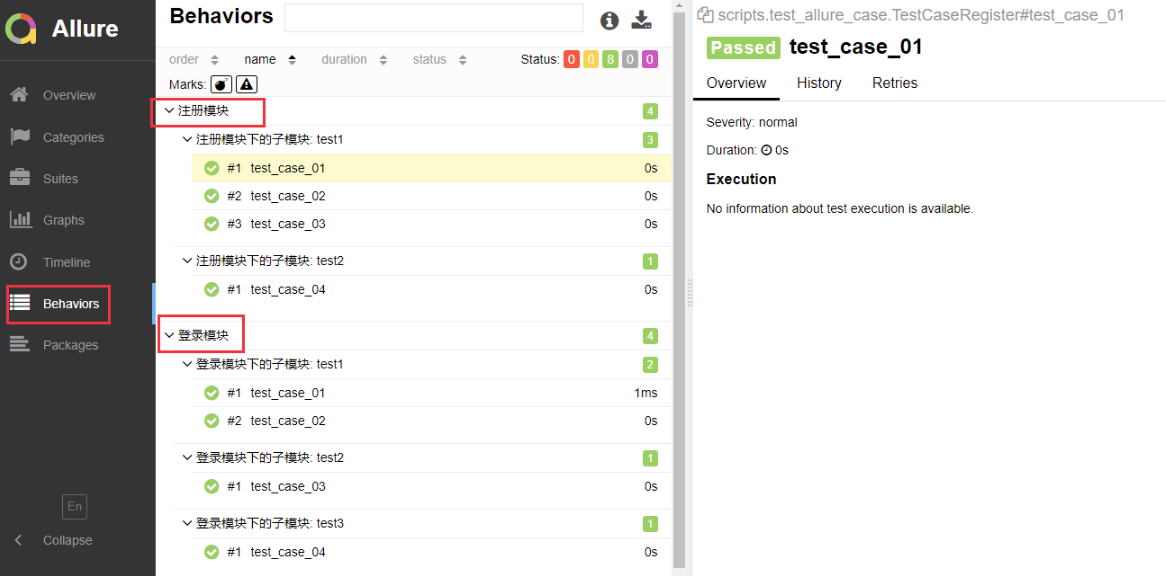This screenshot has width=1166, height=576.
Task: Open the Overview home icon in sidebar
Action: tap(19, 95)
